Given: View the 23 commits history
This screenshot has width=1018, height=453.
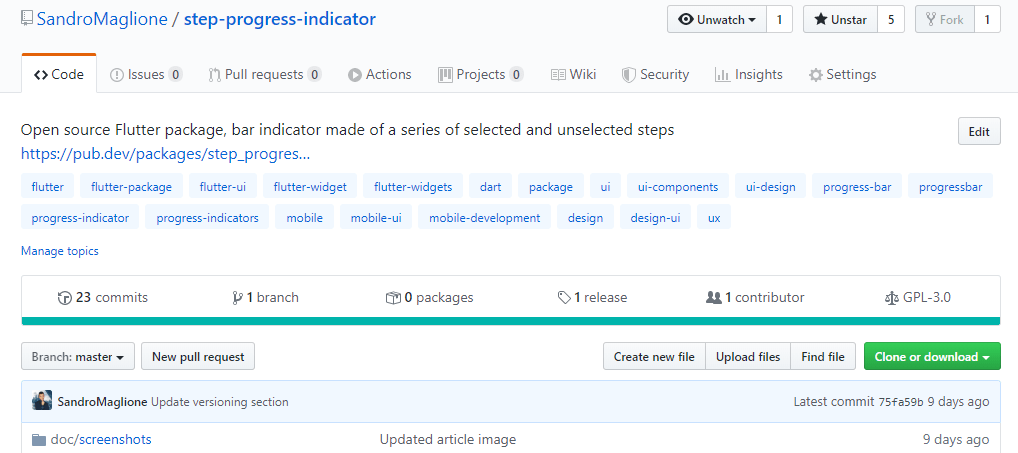Looking at the screenshot, I should coord(103,298).
